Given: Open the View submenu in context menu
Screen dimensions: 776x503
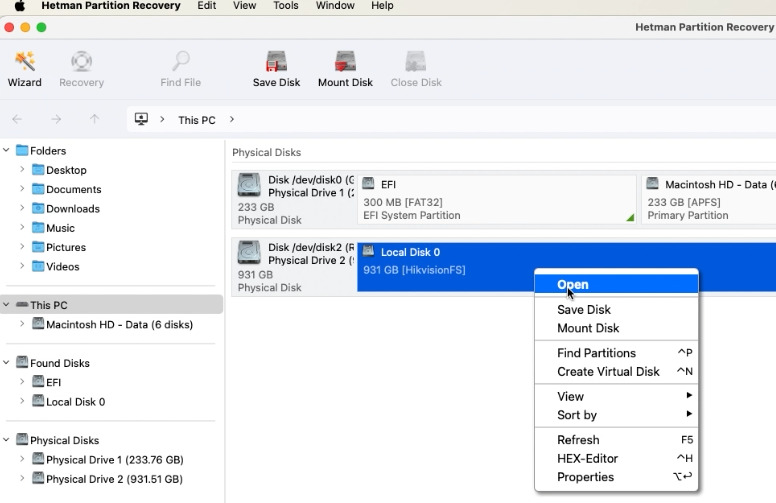Looking at the screenshot, I should tap(616, 397).
